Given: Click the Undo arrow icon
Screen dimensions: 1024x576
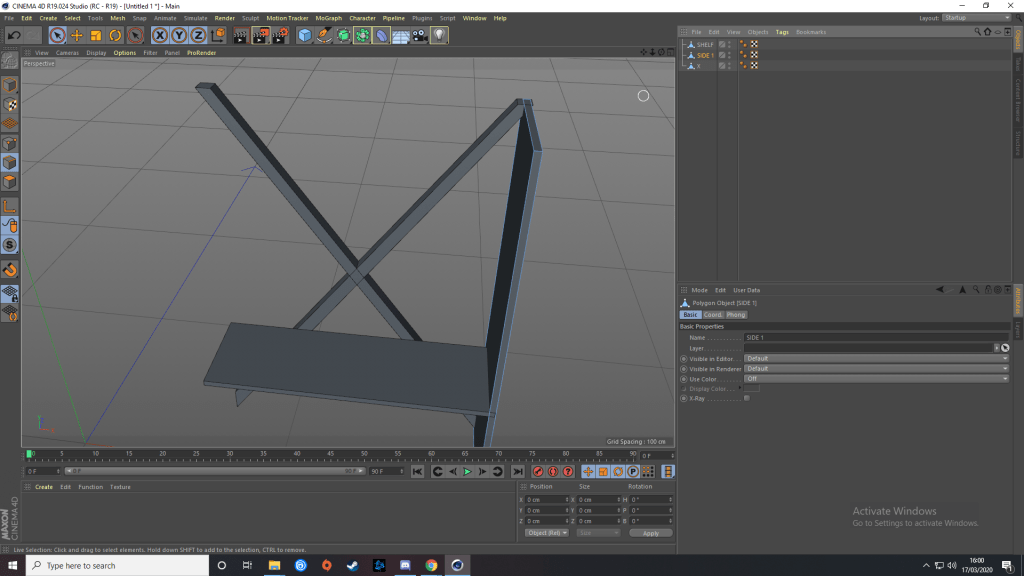Looking at the screenshot, I should 13,35.
